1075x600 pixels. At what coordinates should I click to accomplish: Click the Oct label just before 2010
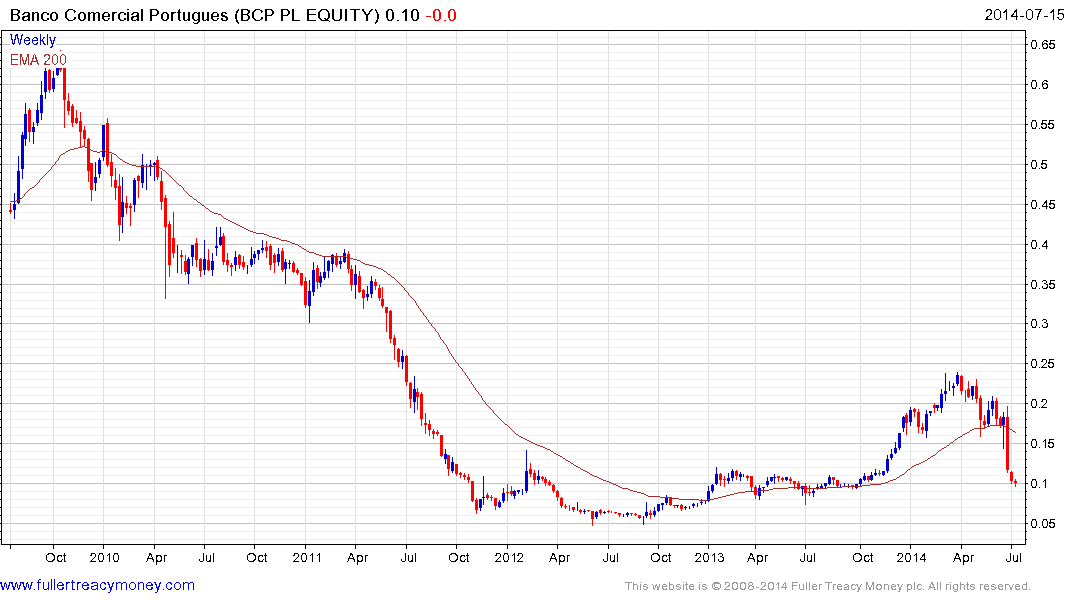56,557
